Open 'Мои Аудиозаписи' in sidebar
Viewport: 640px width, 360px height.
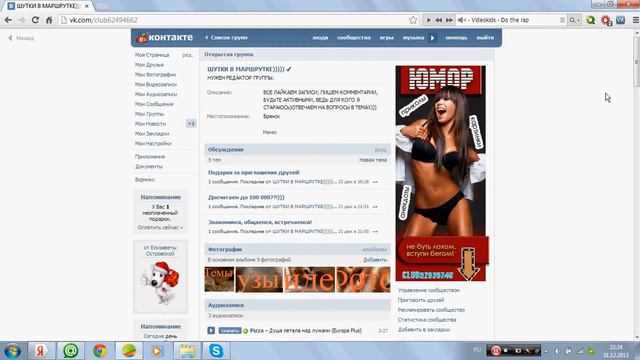156,94
